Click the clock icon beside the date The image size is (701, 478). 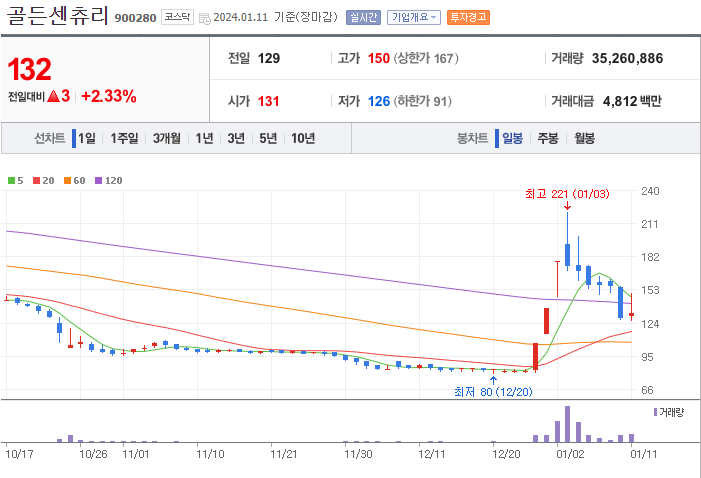point(205,19)
